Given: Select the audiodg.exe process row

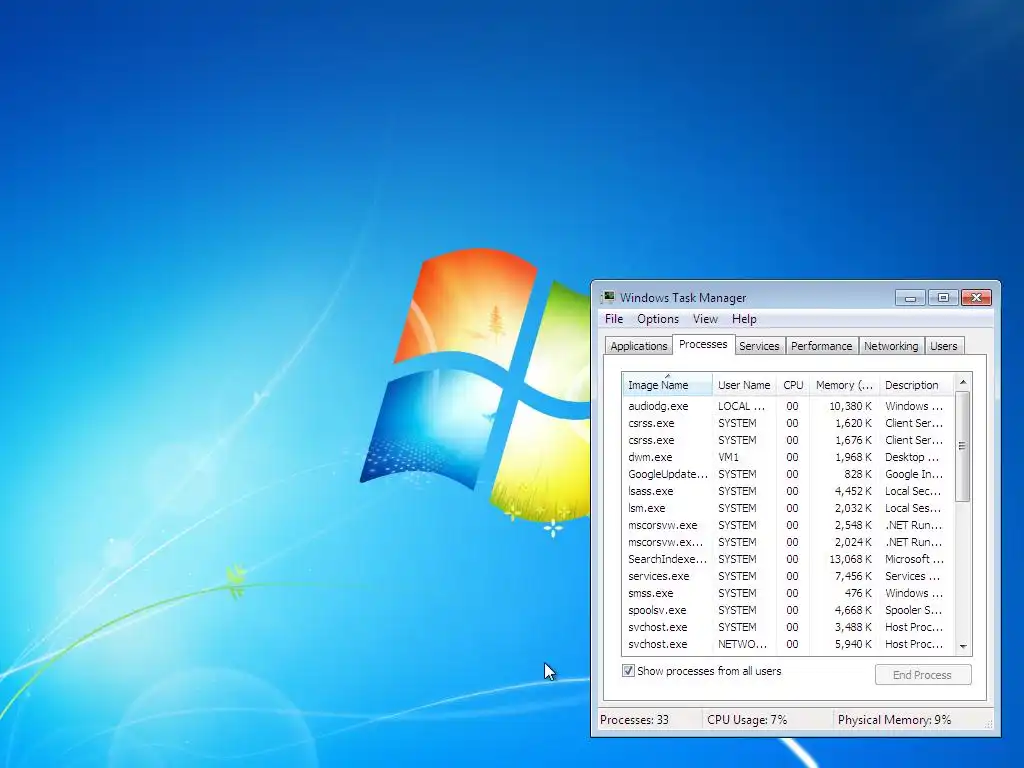Looking at the screenshot, I should (788, 406).
